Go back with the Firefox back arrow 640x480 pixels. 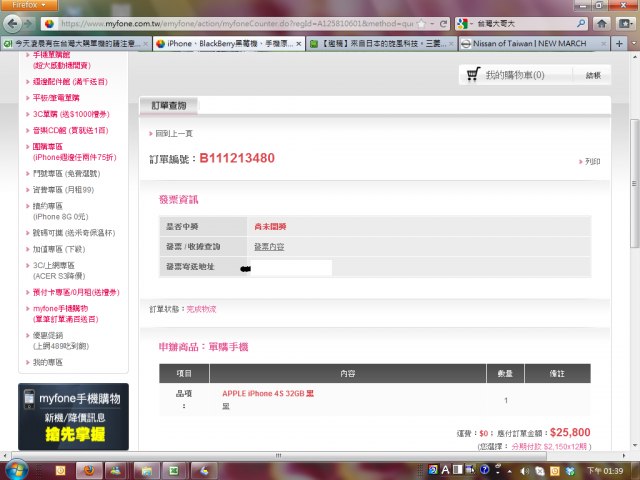click(x=12, y=23)
